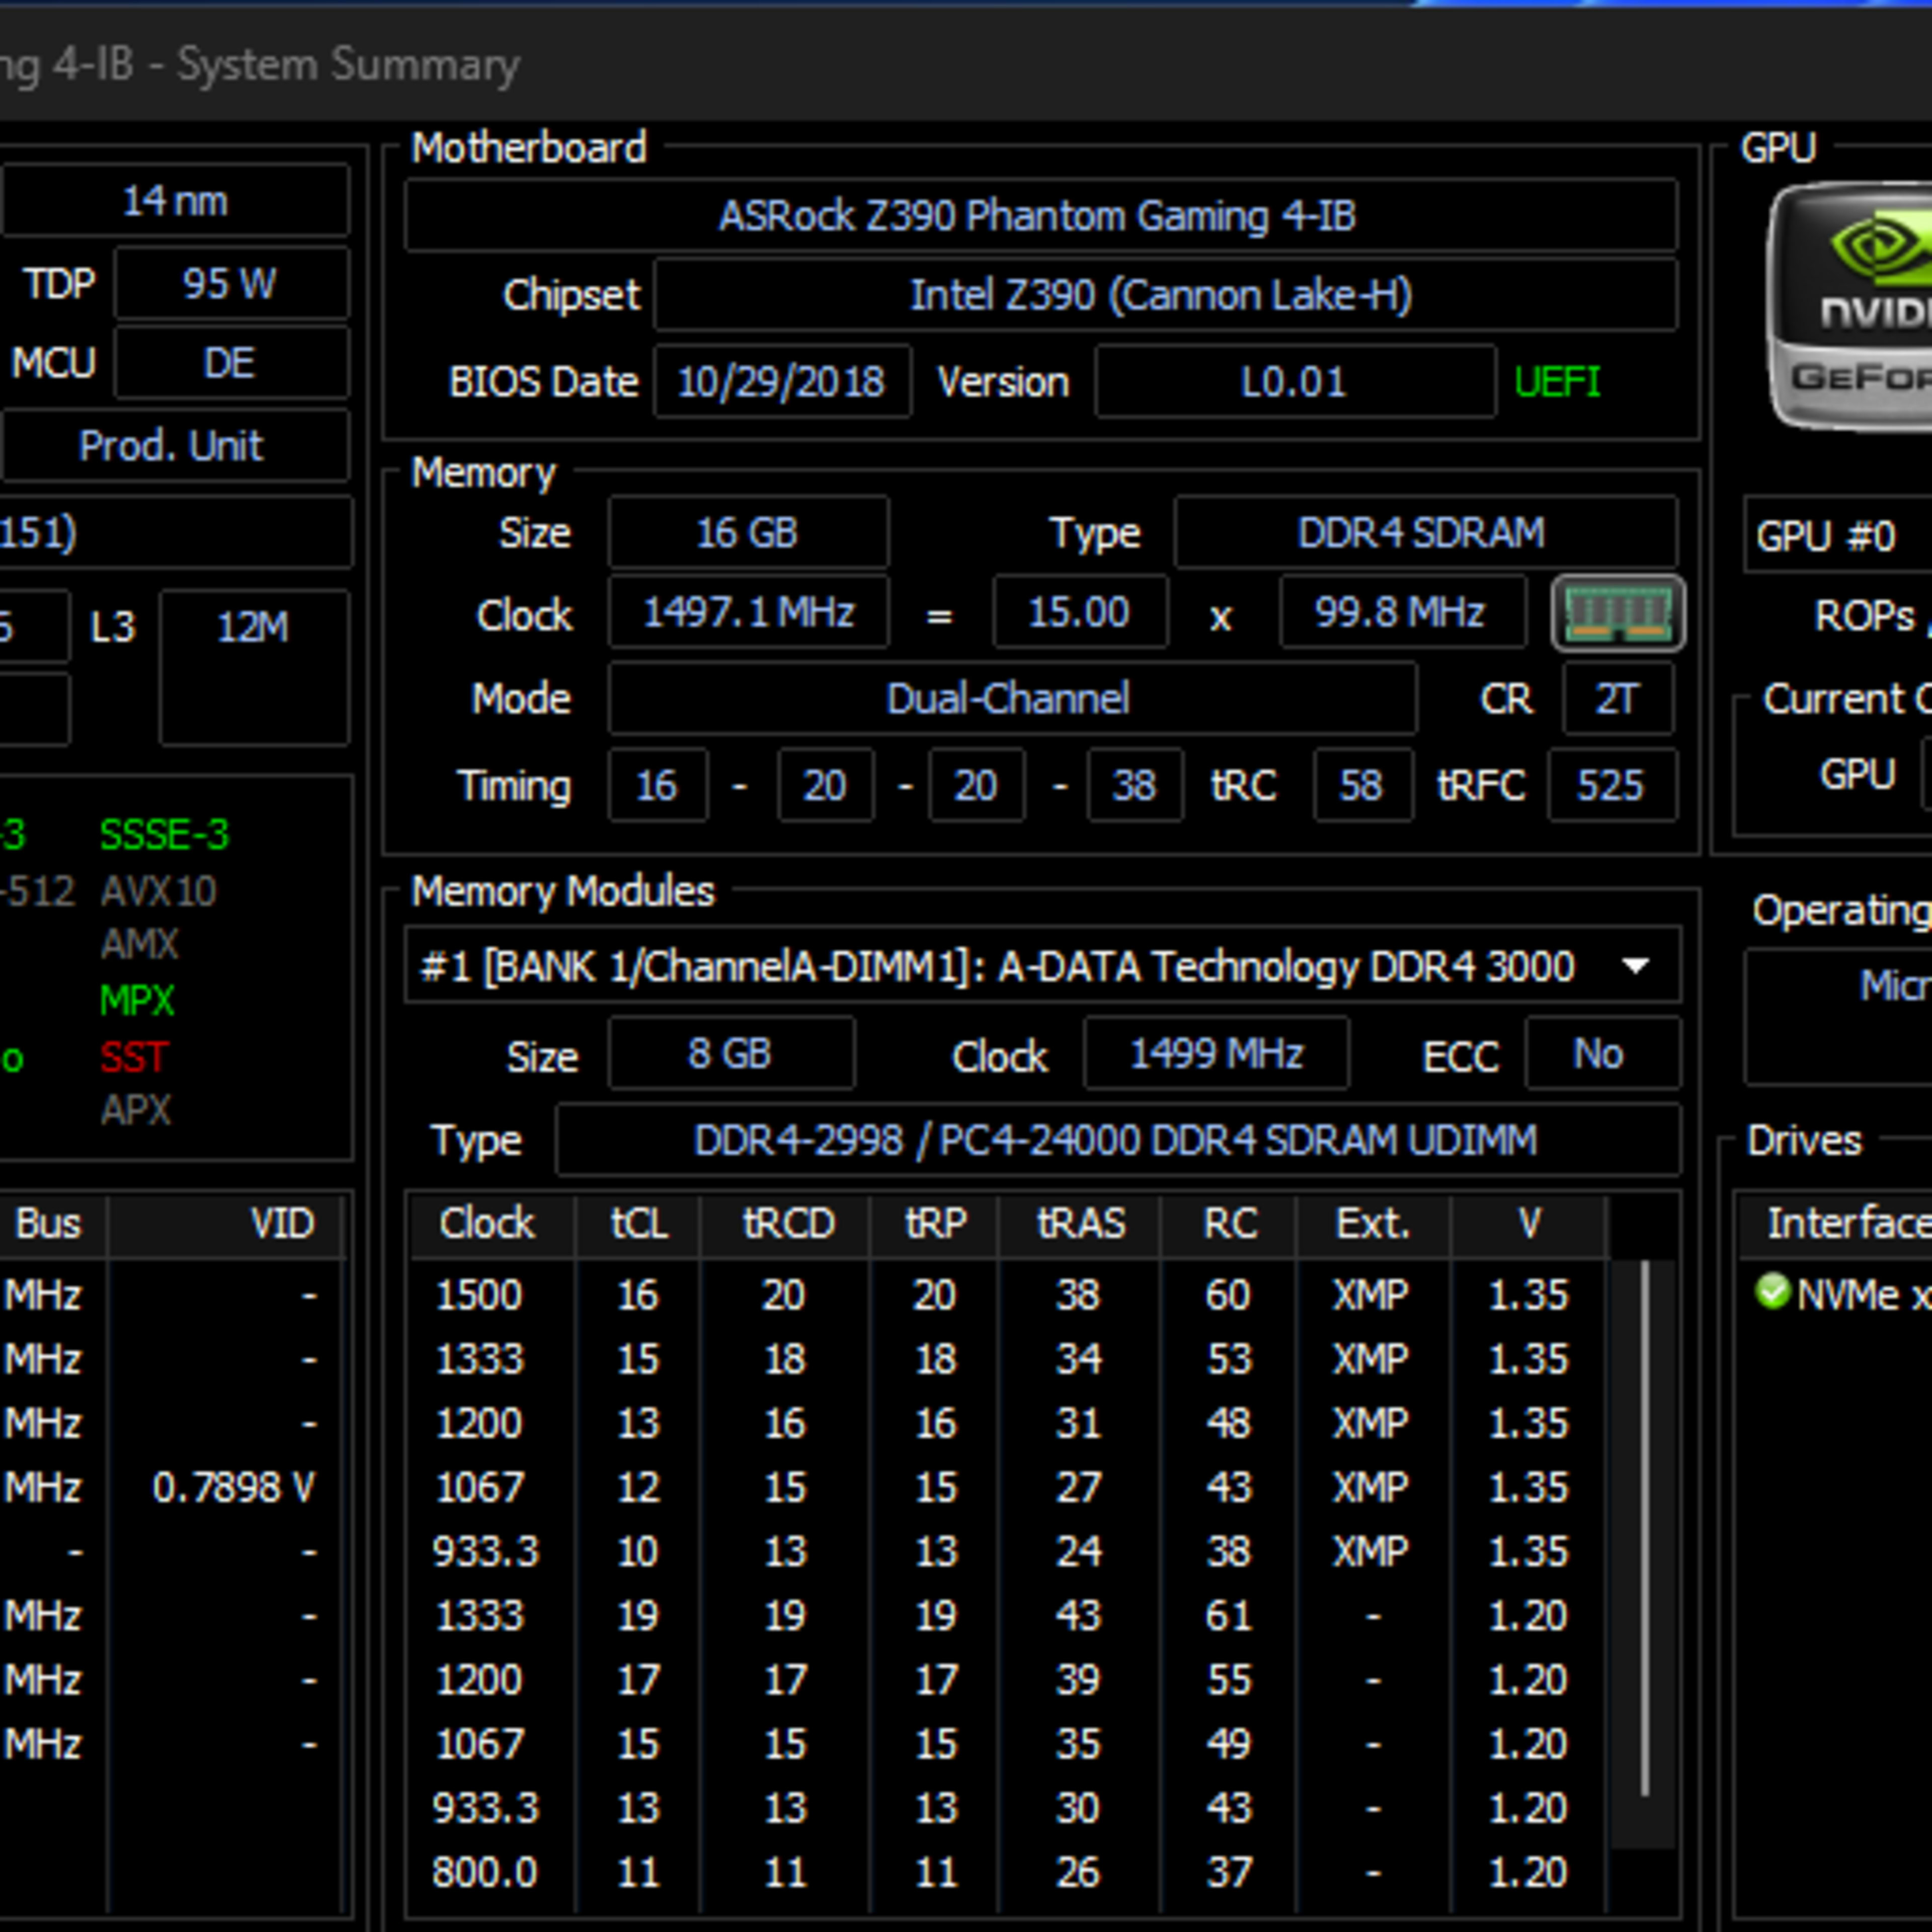Select the 1067 MHz XMP row with tCL 12
This screenshot has width=1932, height=1932.
pyautogui.click(x=1008, y=1487)
